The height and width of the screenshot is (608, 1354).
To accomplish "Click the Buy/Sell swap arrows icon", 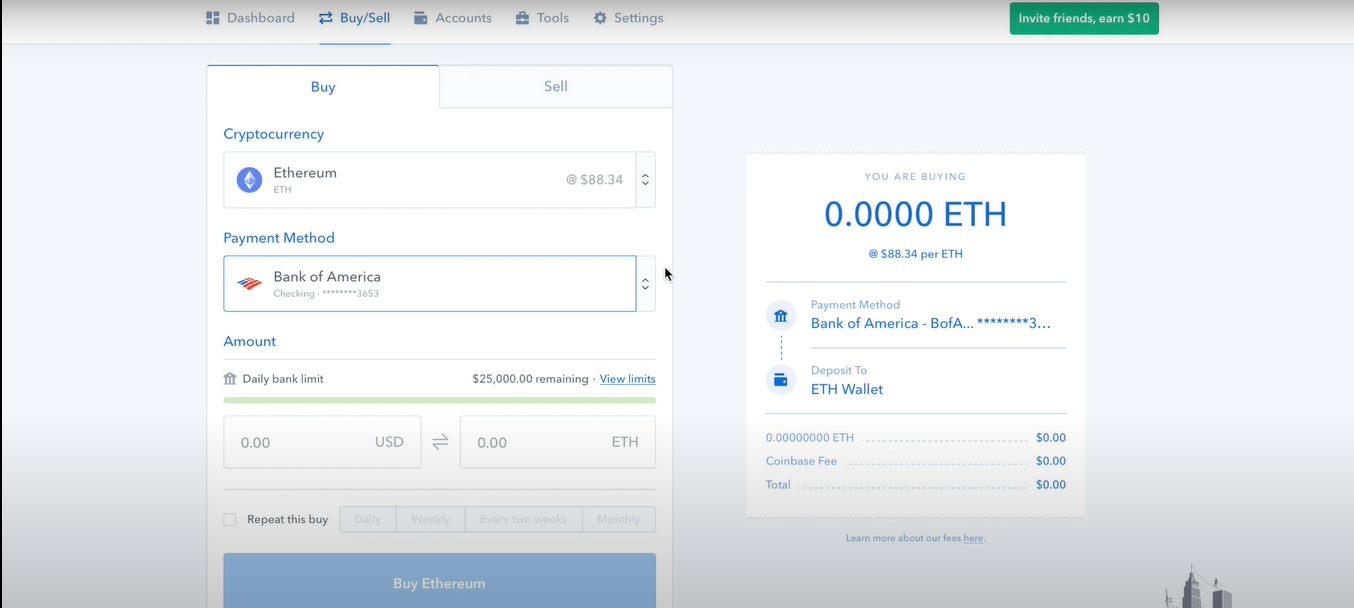I will [326, 18].
